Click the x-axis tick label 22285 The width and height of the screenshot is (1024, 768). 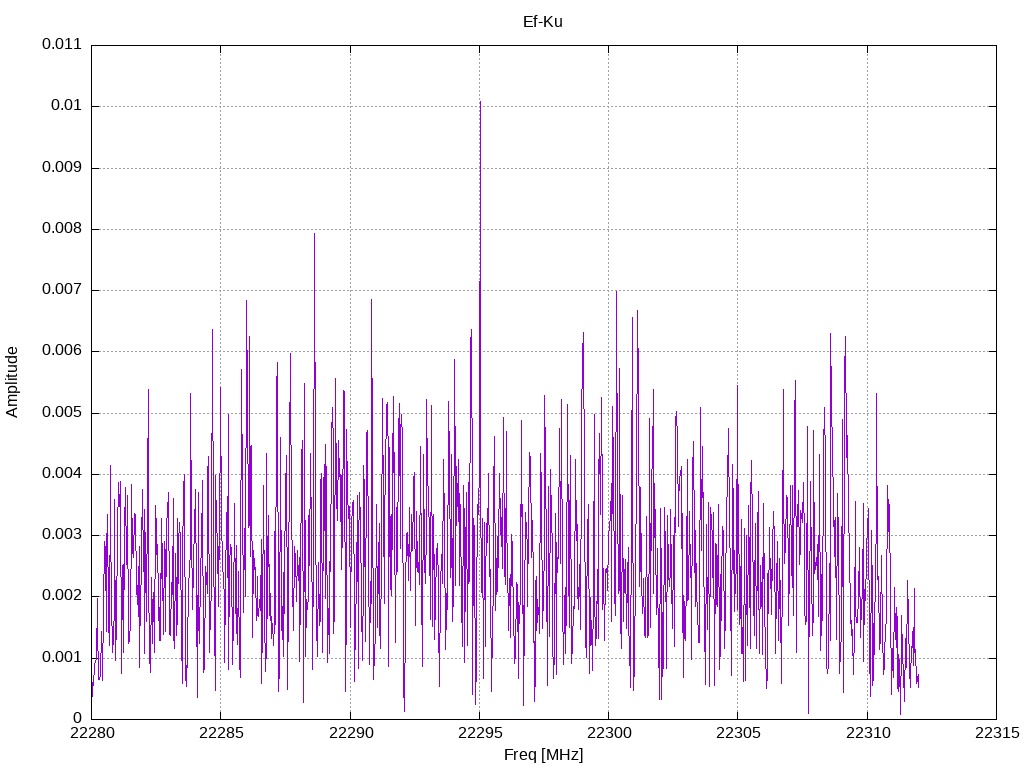point(221,733)
